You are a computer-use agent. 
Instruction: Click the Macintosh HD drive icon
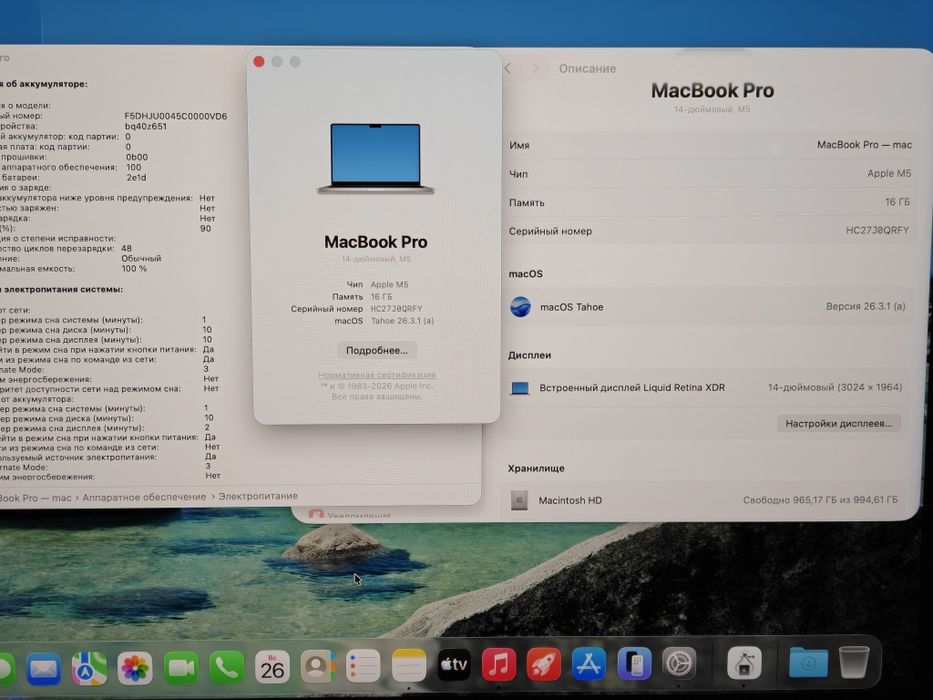[519, 500]
